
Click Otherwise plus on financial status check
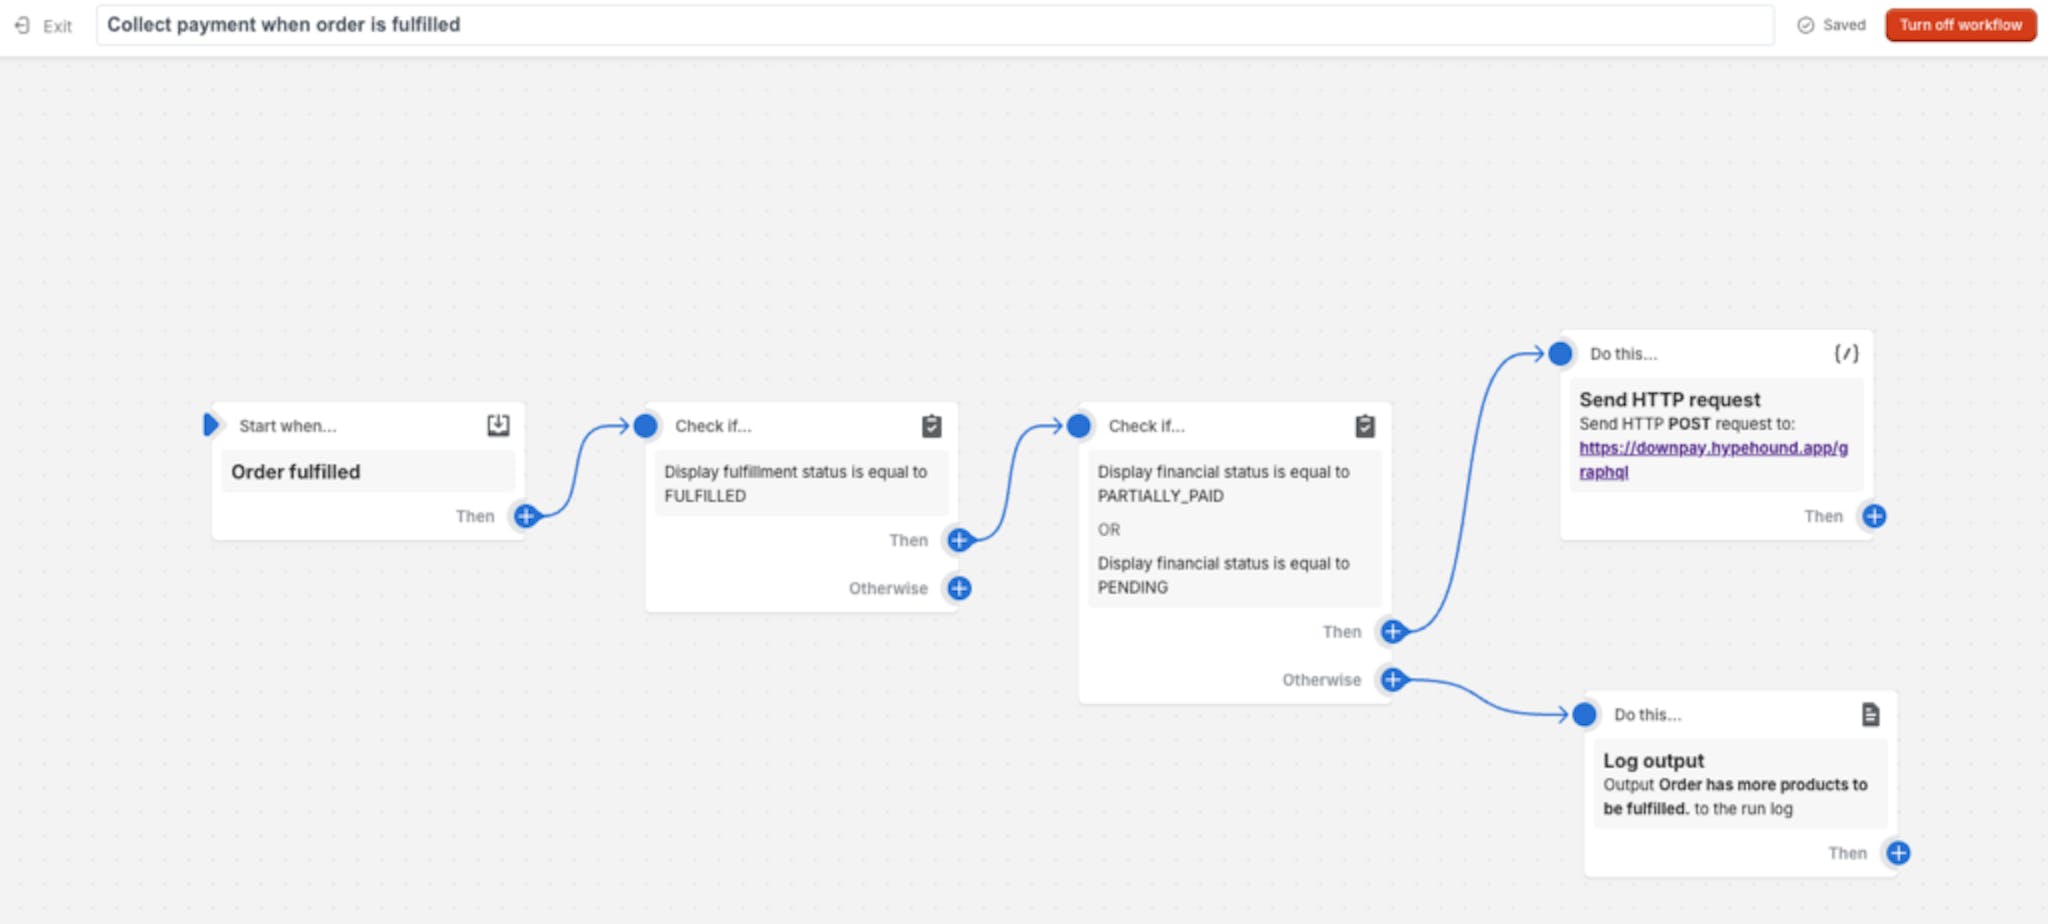coord(1392,680)
